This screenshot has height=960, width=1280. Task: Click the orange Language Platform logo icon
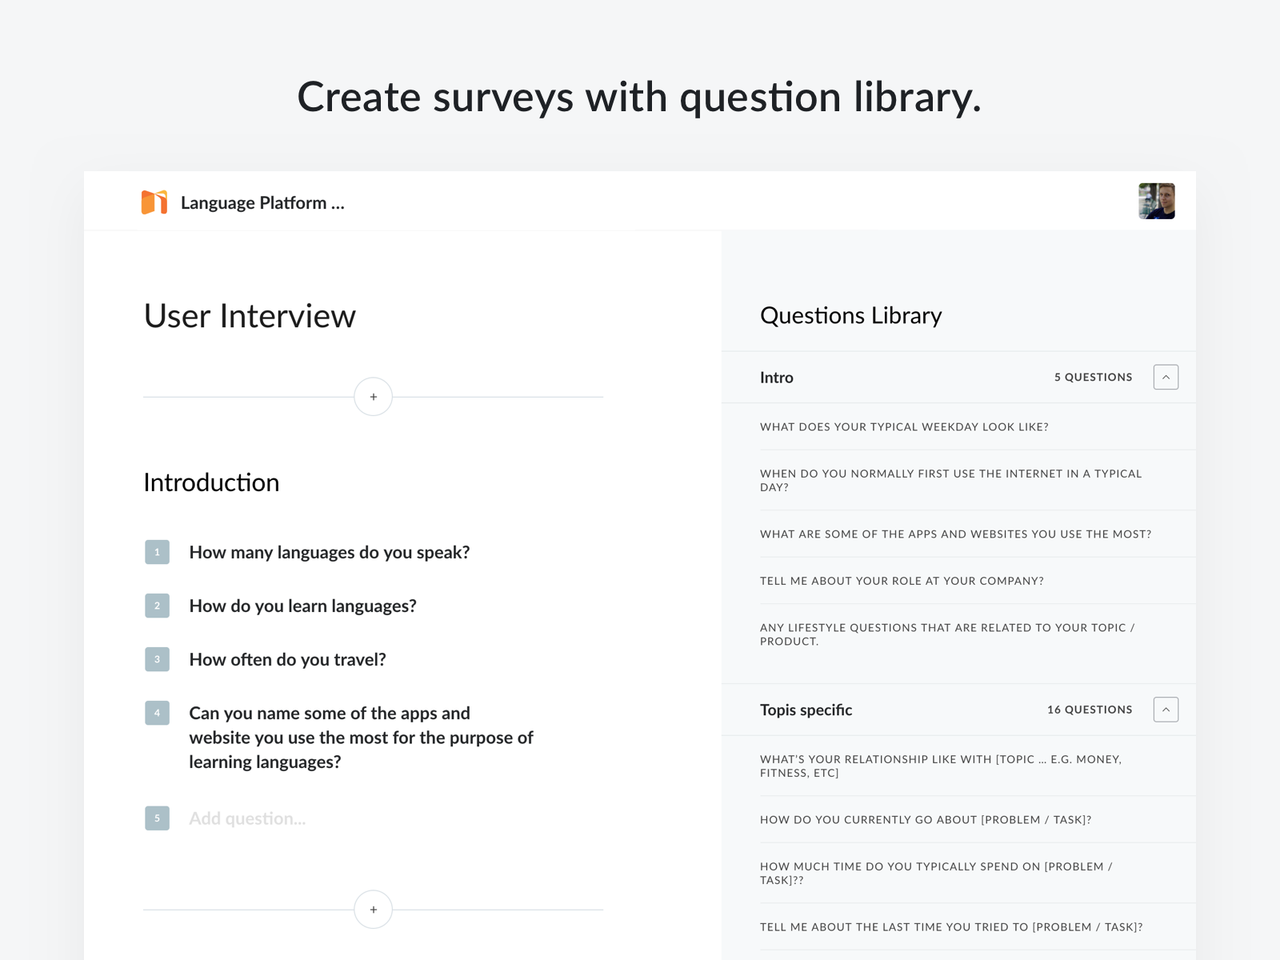pos(154,202)
